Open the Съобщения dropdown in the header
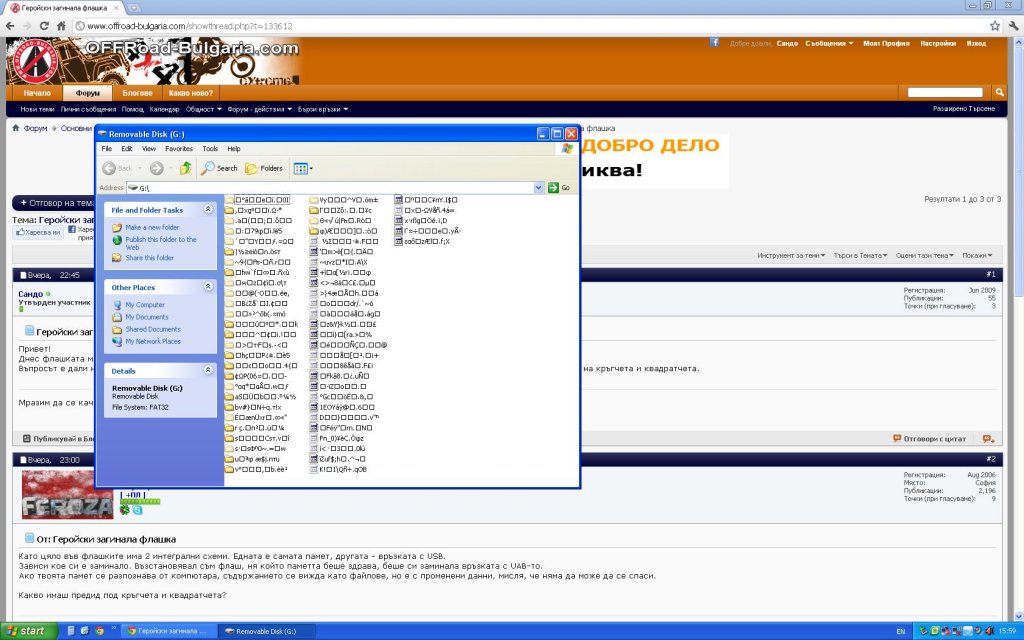 829,43
